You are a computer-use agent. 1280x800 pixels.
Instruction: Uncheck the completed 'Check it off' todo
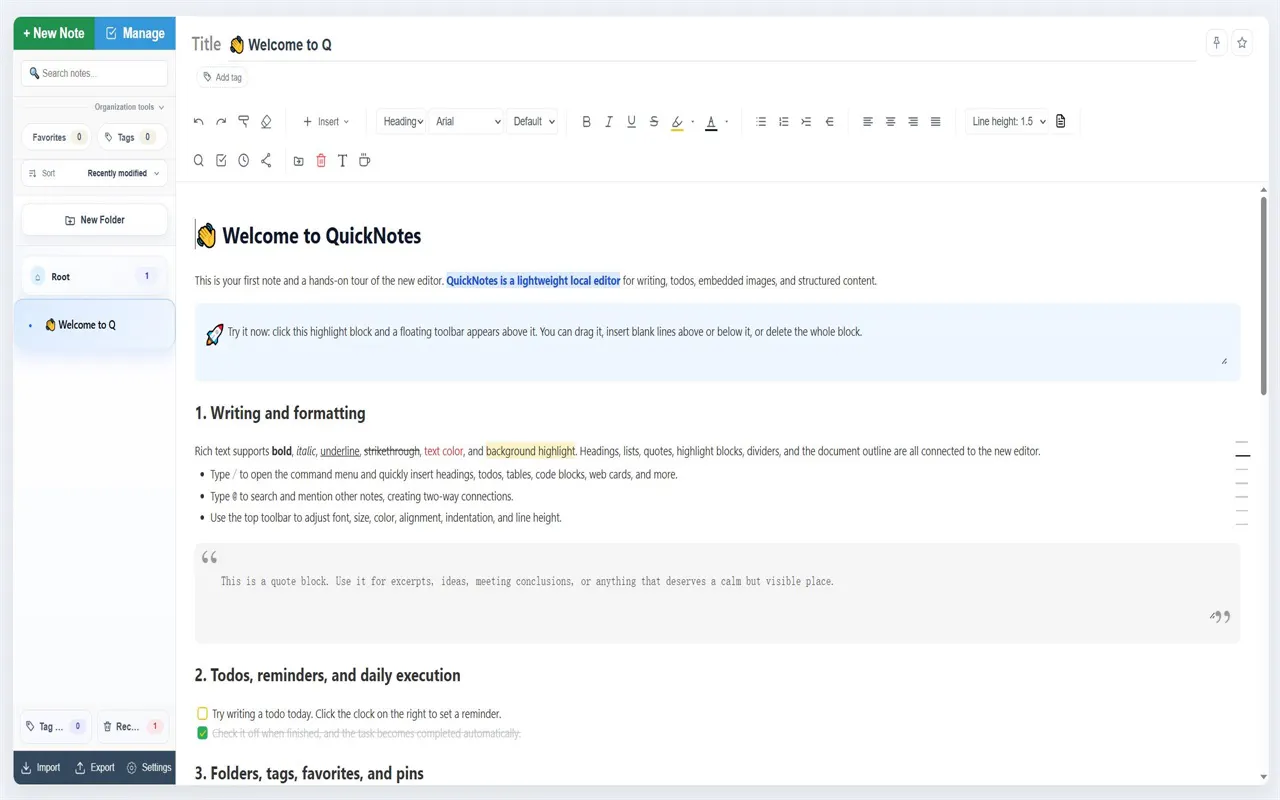point(203,733)
